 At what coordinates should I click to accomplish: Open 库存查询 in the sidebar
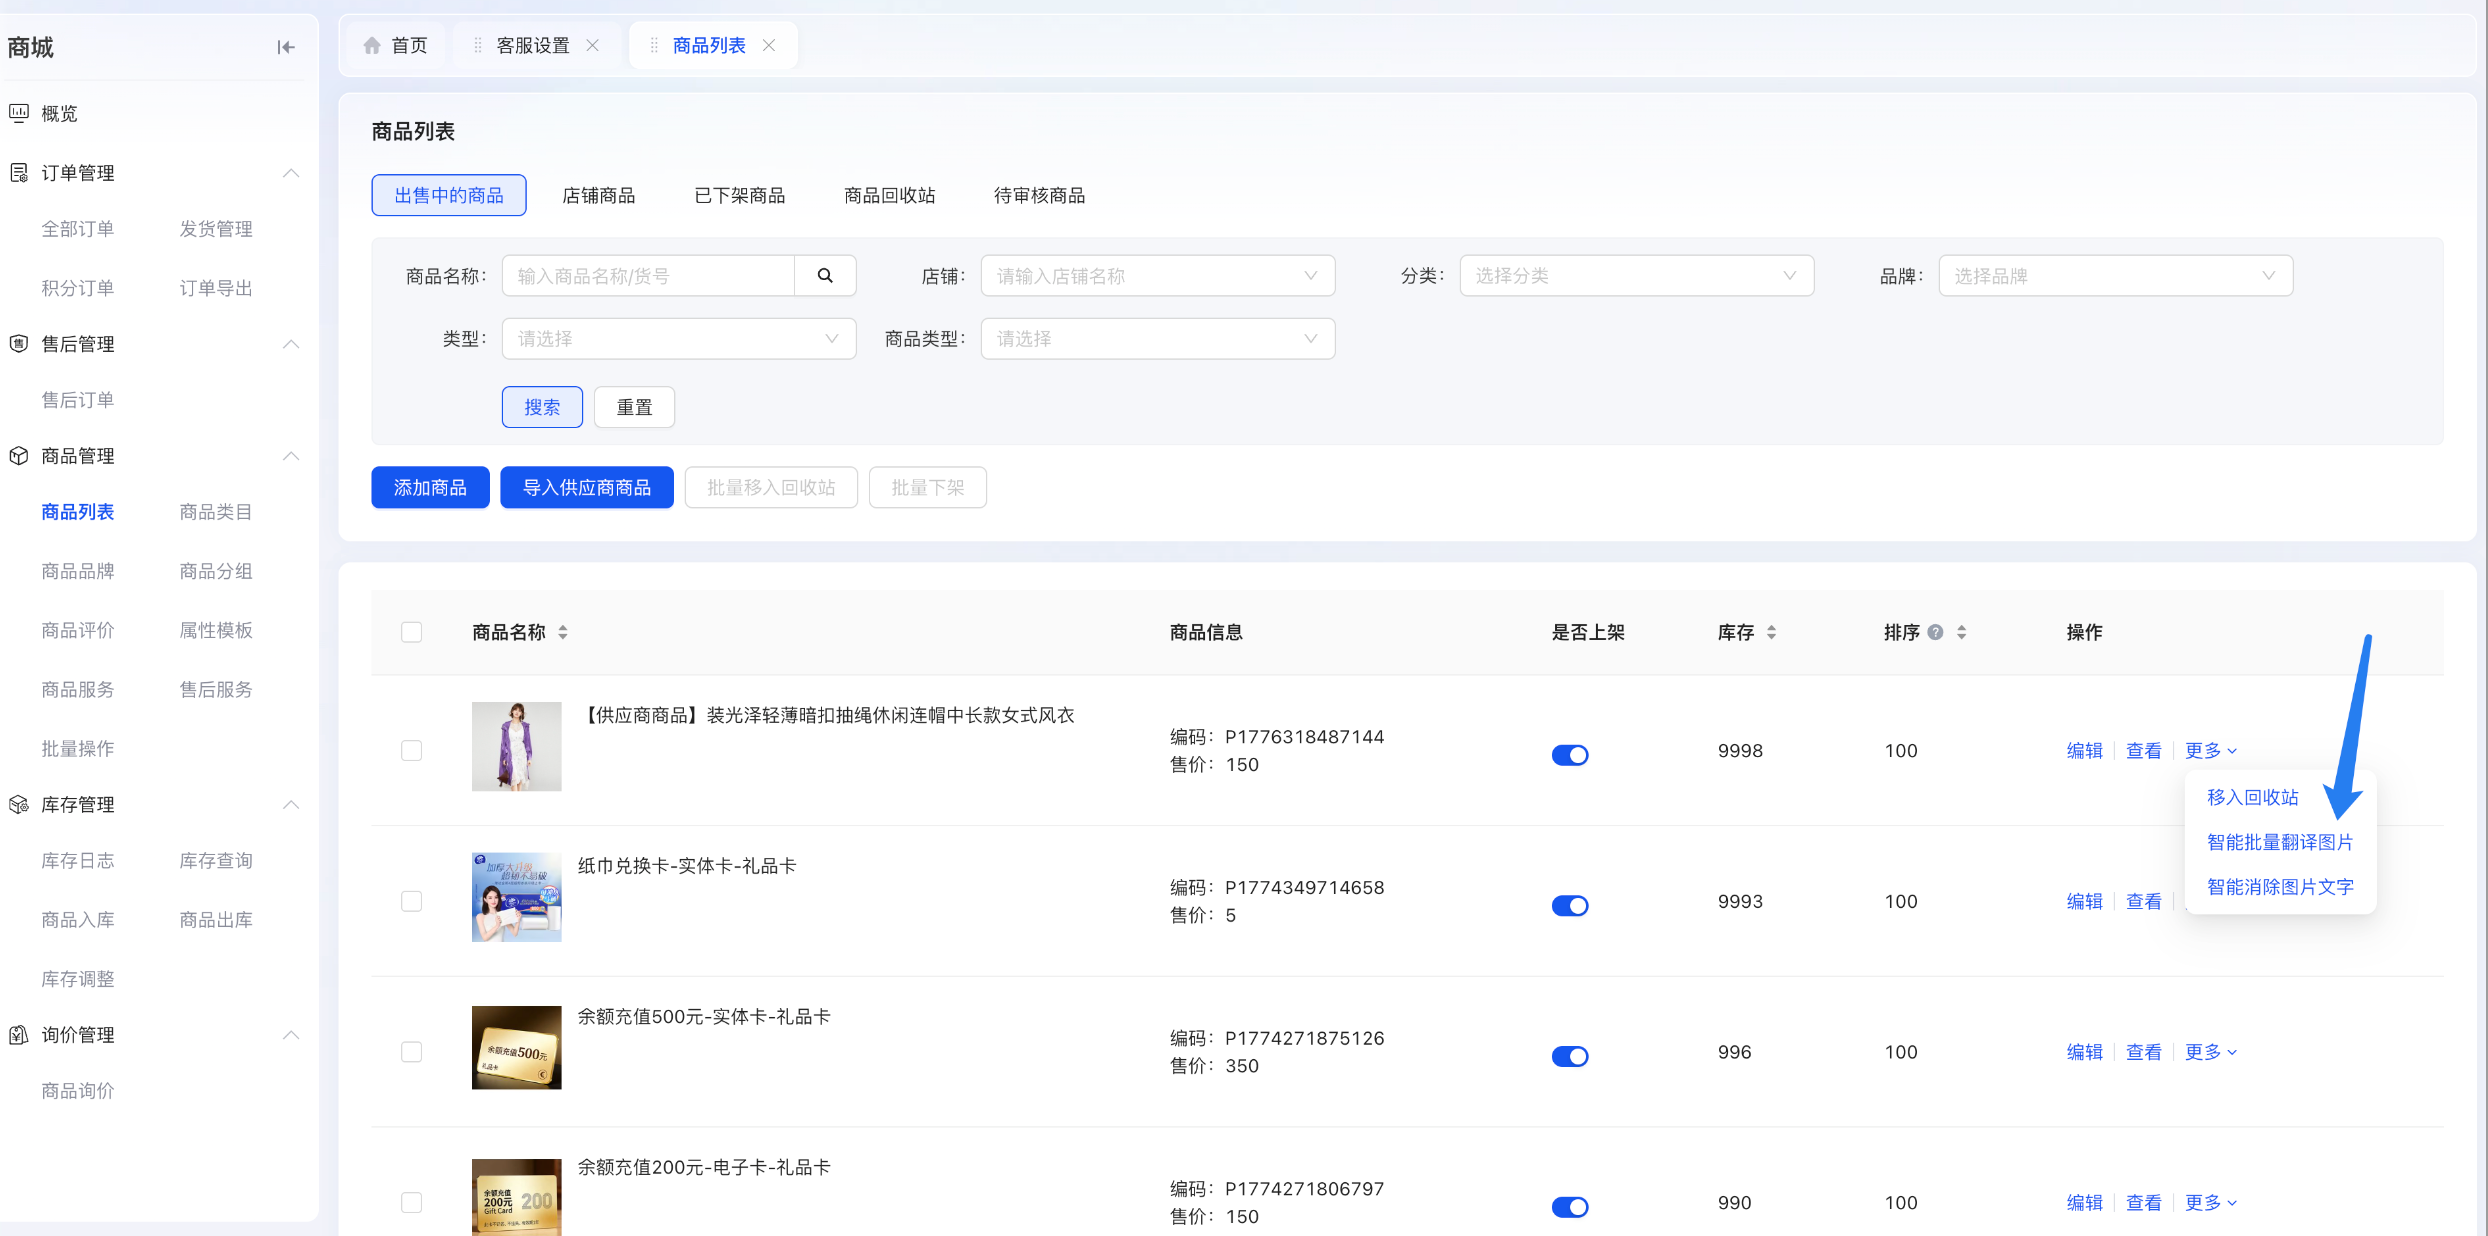(x=216, y=861)
